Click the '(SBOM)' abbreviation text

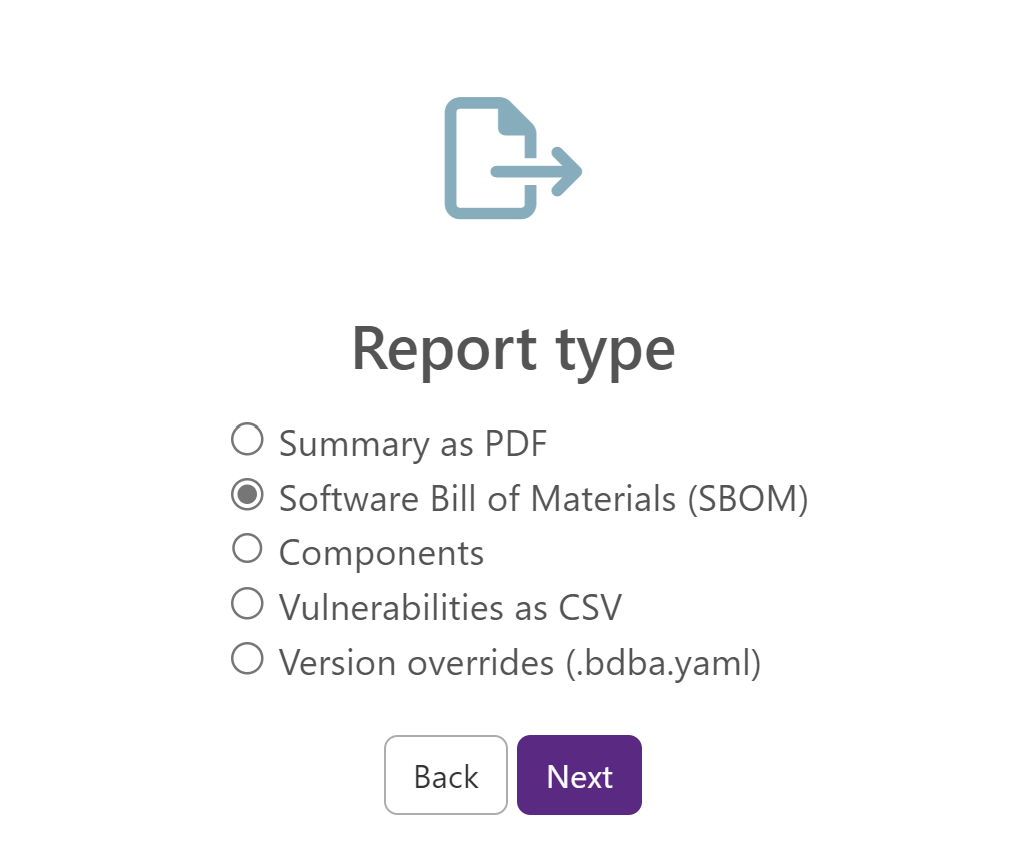tap(748, 499)
